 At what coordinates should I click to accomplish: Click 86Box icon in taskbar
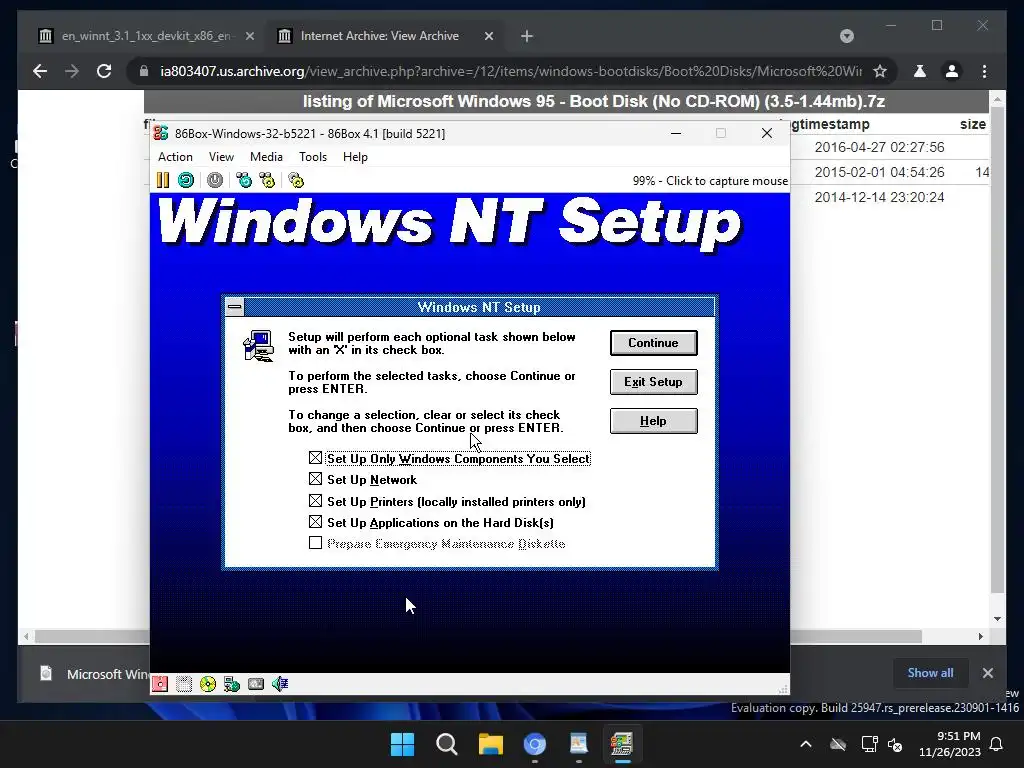click(622, 744)
